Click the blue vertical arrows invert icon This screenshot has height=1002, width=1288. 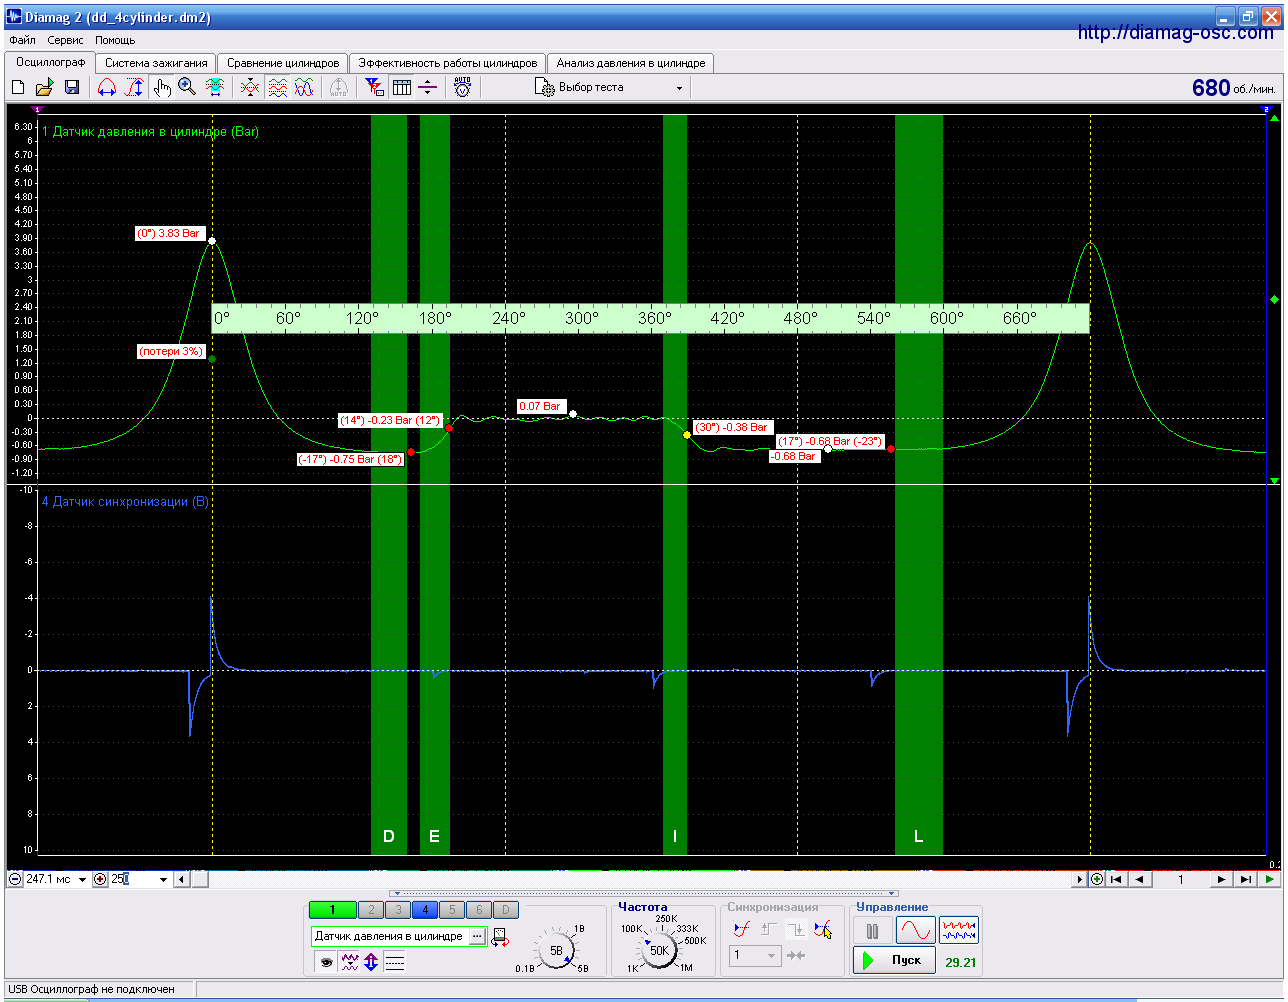click(371, 963)
